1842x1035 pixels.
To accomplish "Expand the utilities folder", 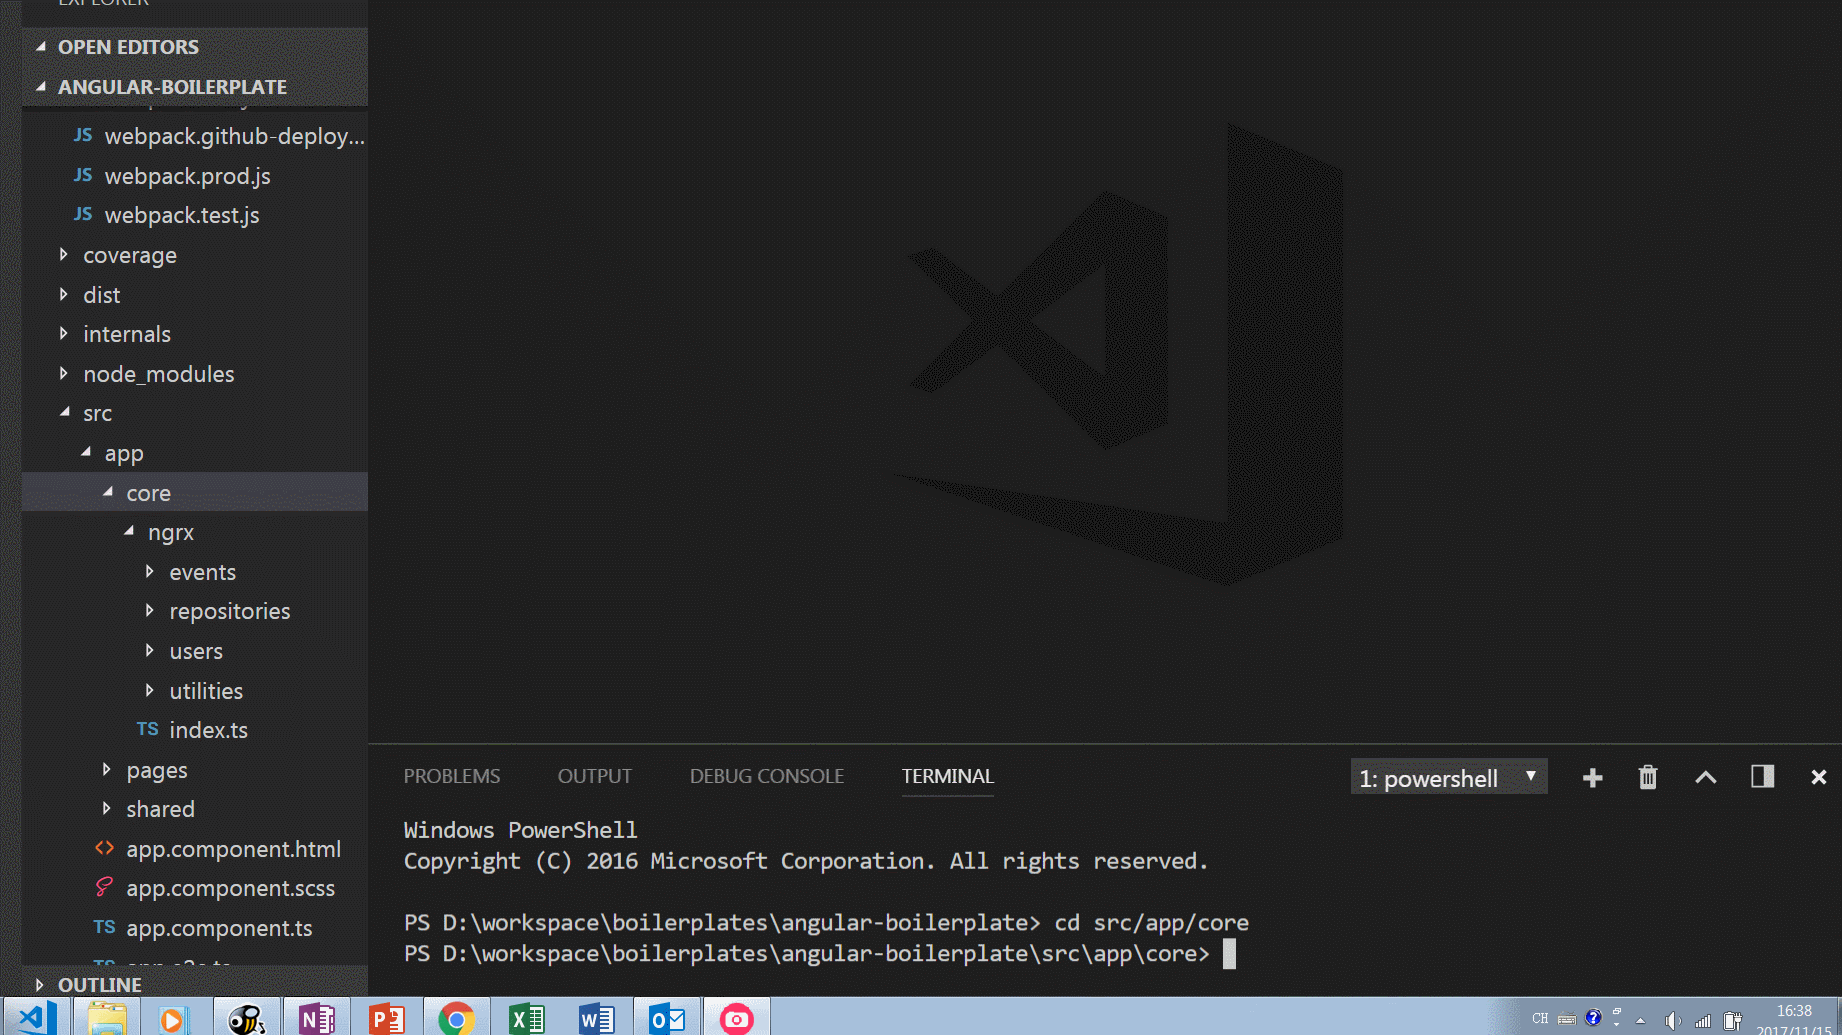I will pos(195,691).
